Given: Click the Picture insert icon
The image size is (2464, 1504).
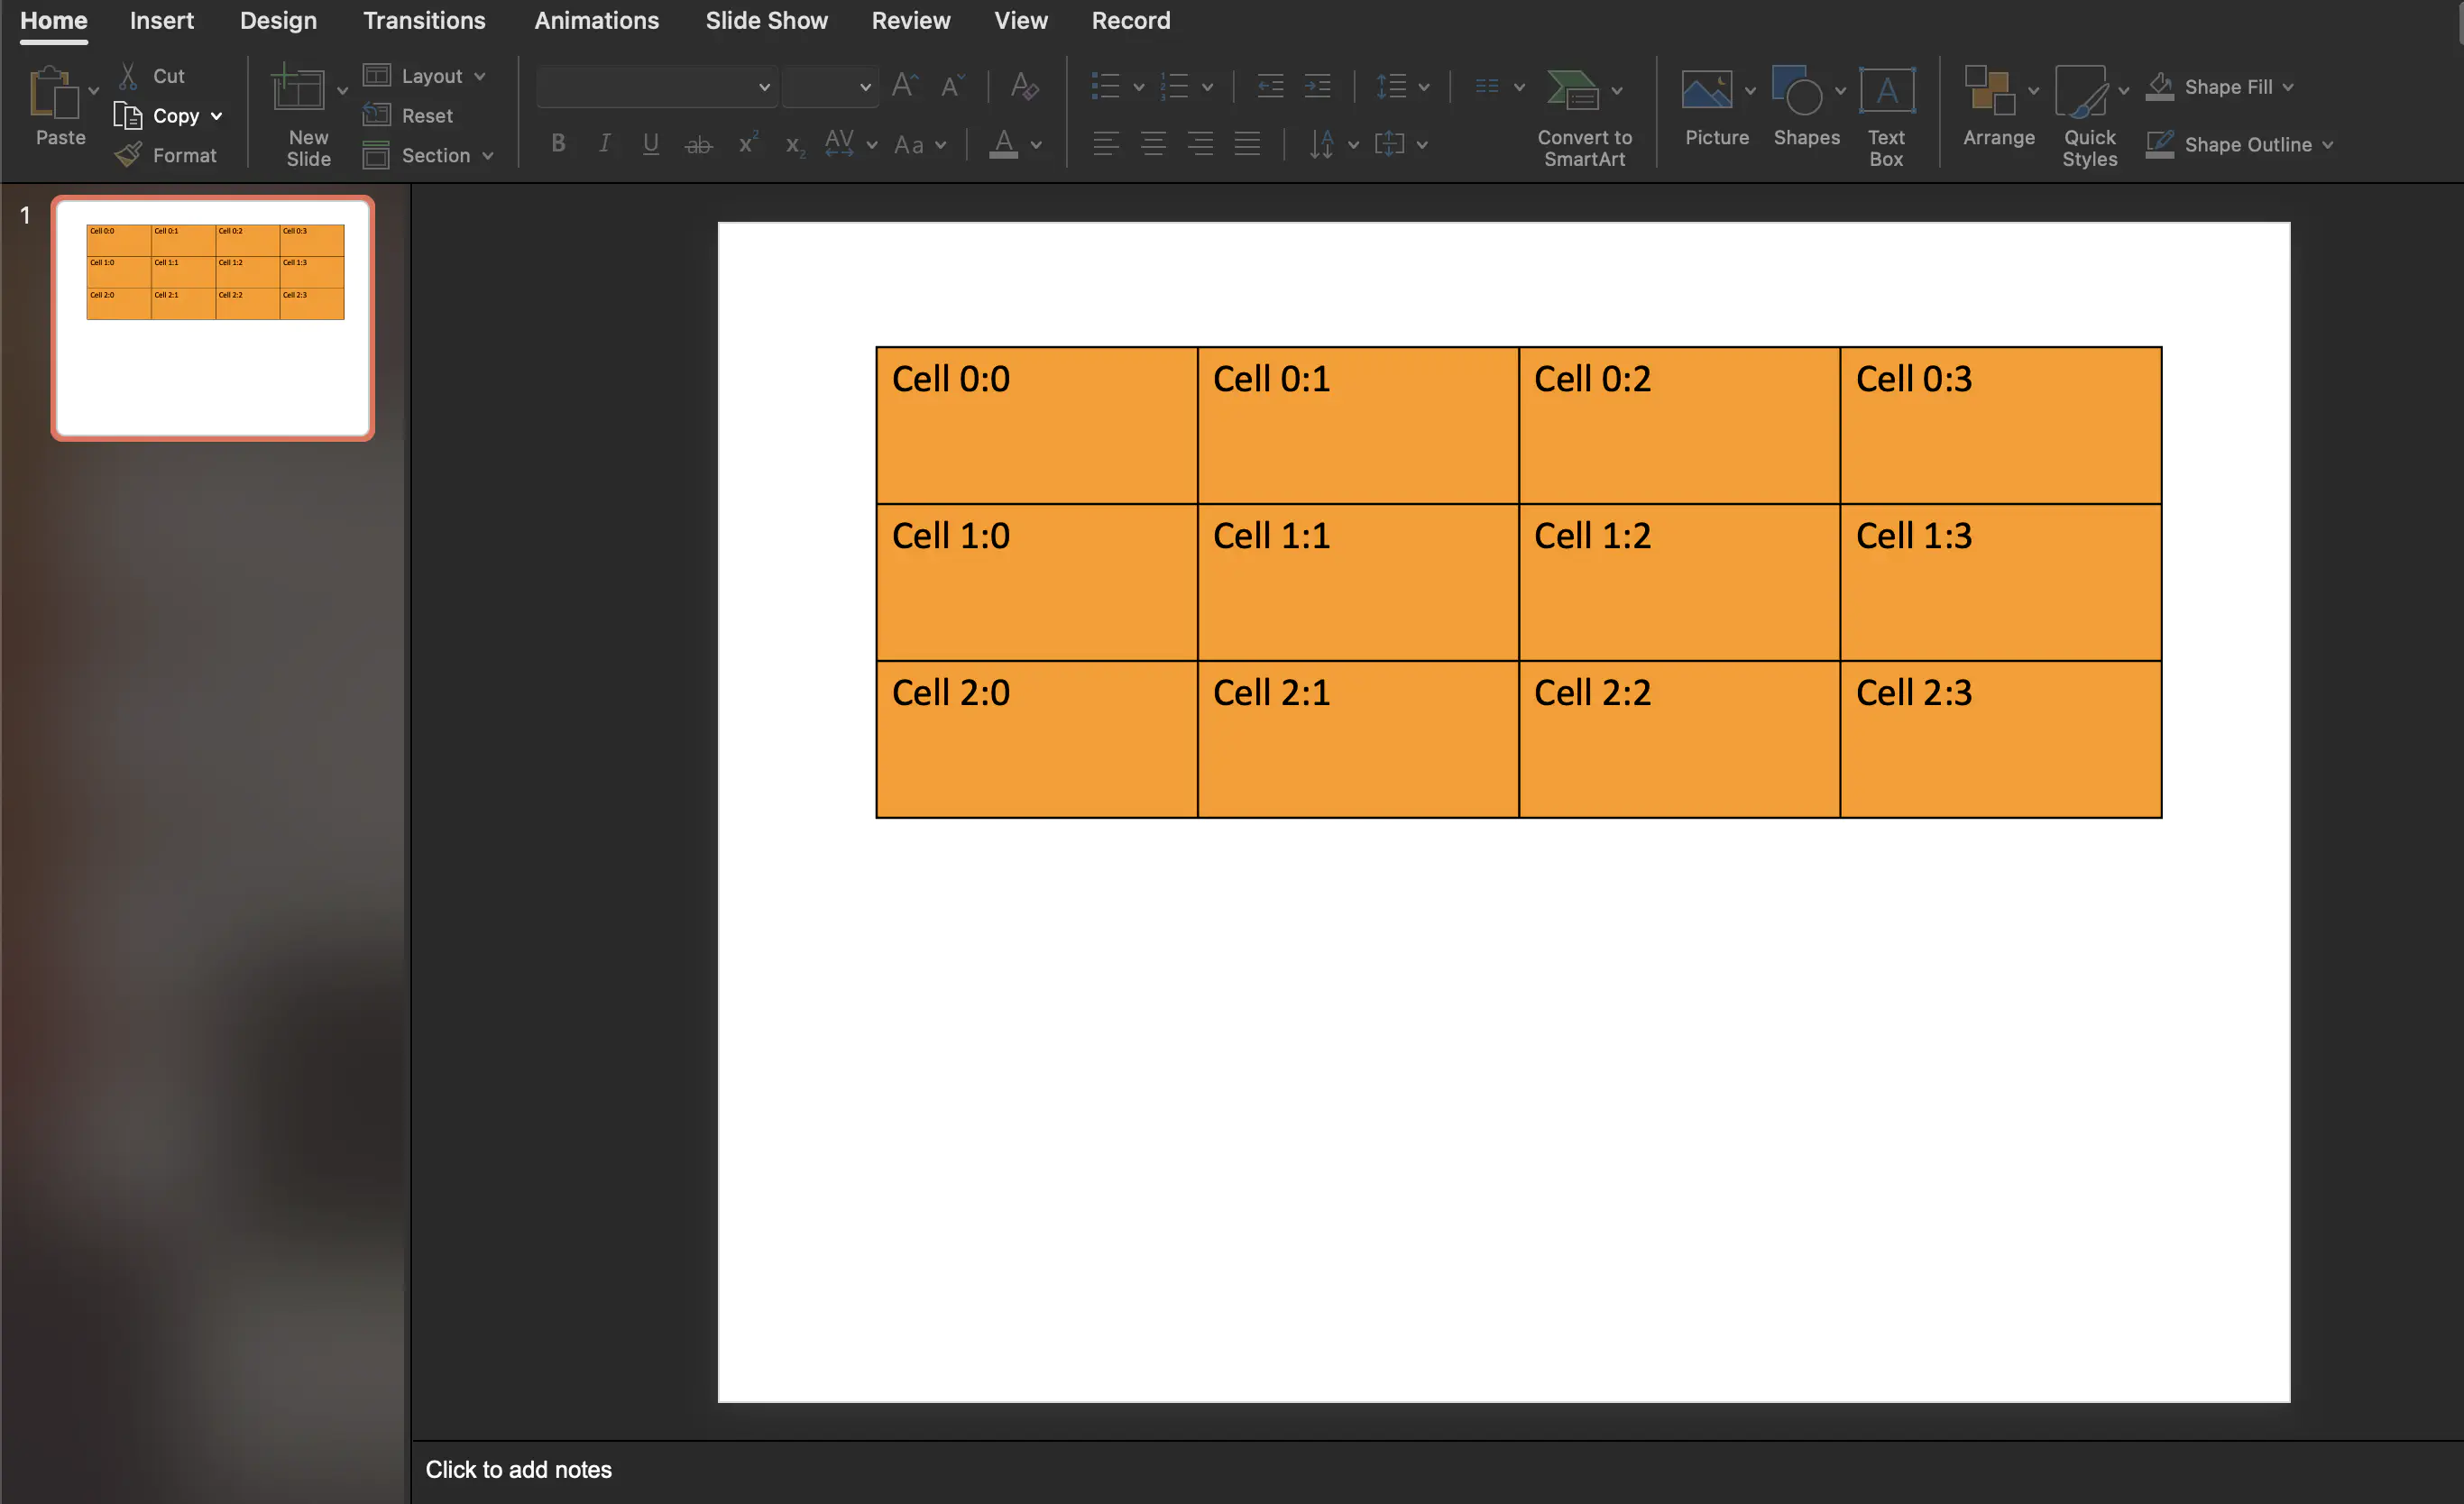Looking at the screenshot, I should click(1706, 91).
